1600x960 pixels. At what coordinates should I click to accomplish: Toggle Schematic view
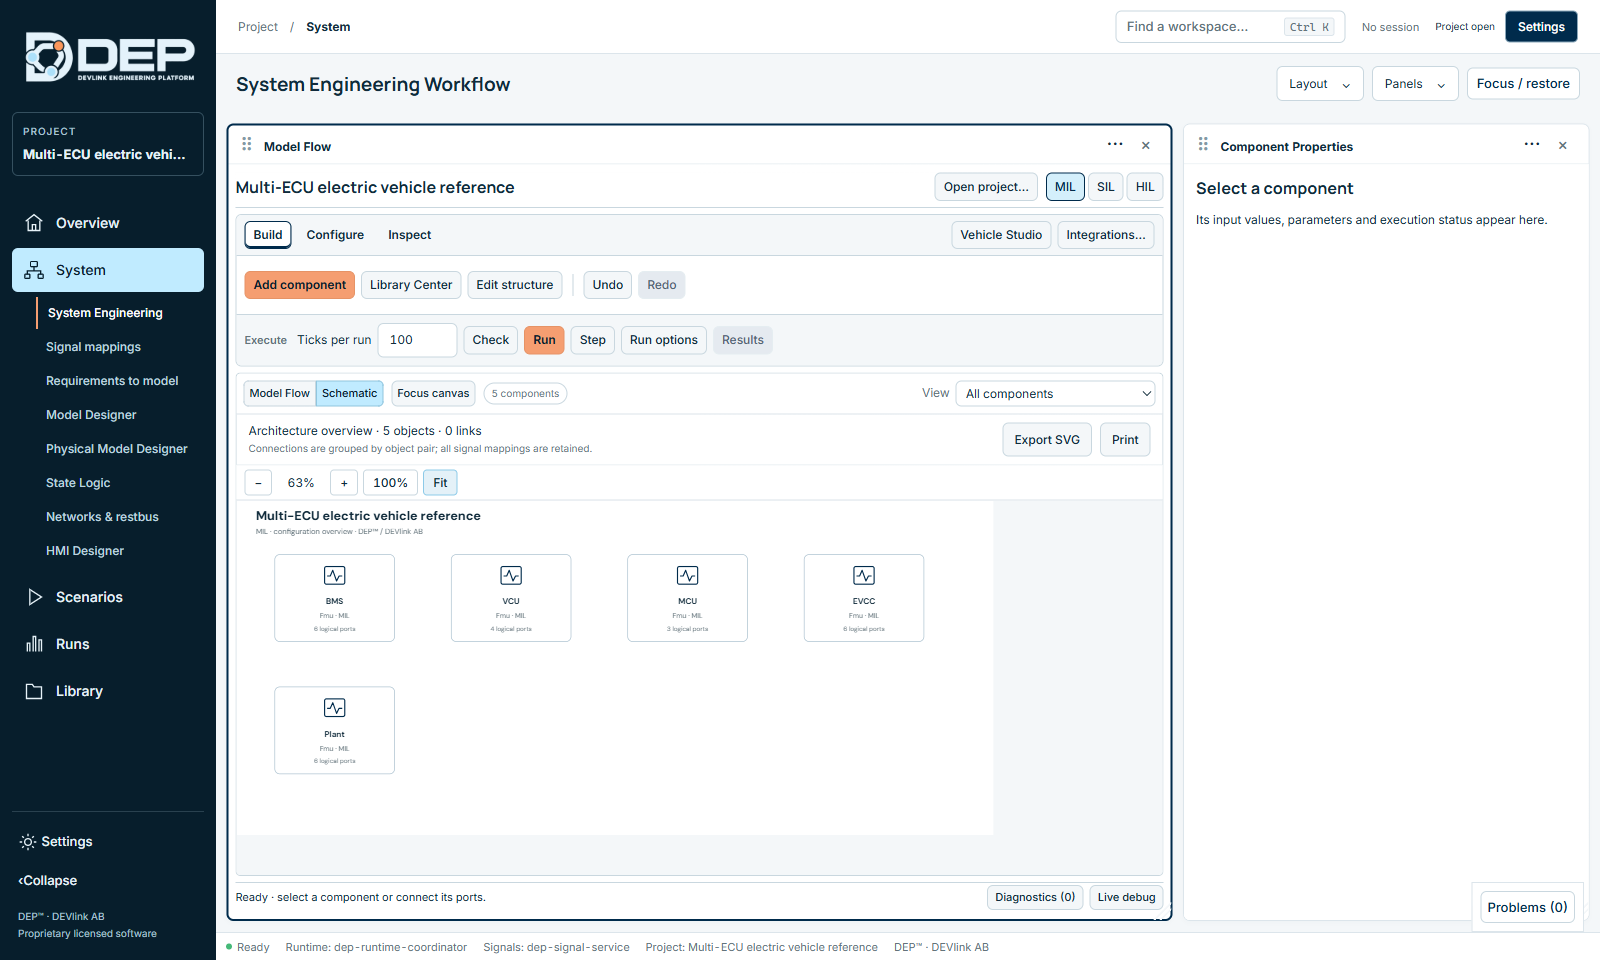pyautogui.click(x=350, y=394)
